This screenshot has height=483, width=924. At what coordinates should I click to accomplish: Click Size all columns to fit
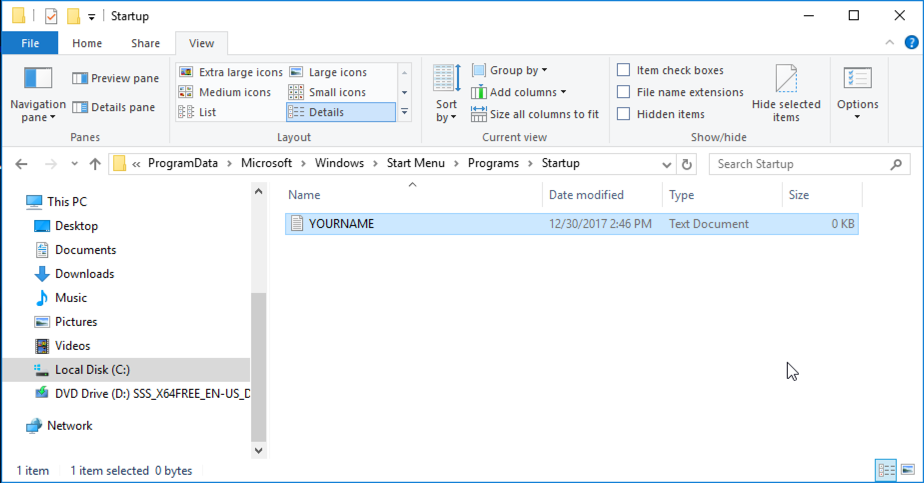pos(535,114)
